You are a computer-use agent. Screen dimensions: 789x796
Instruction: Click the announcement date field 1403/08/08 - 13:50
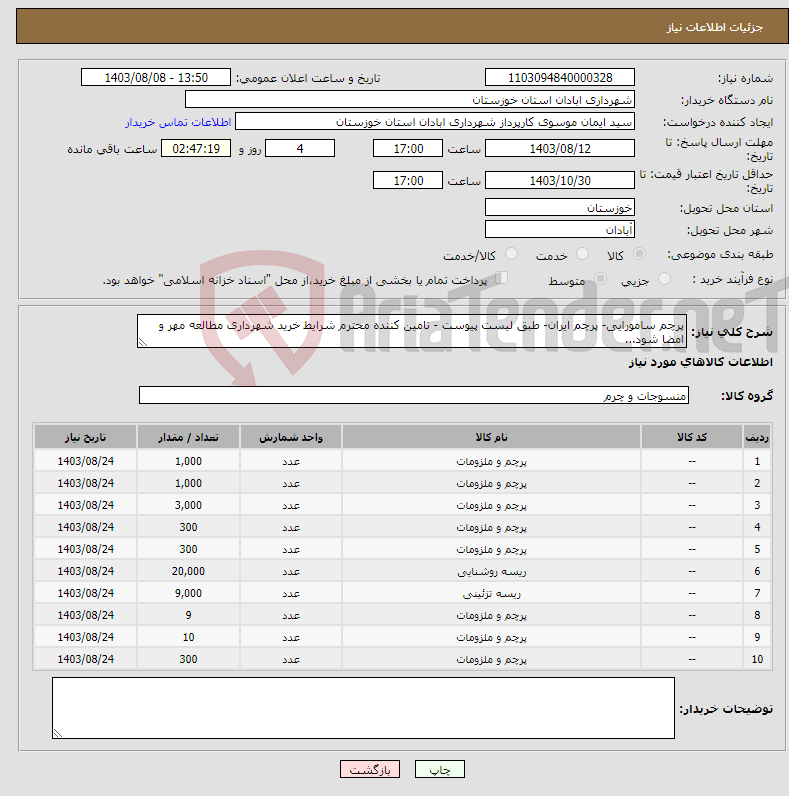156,78
